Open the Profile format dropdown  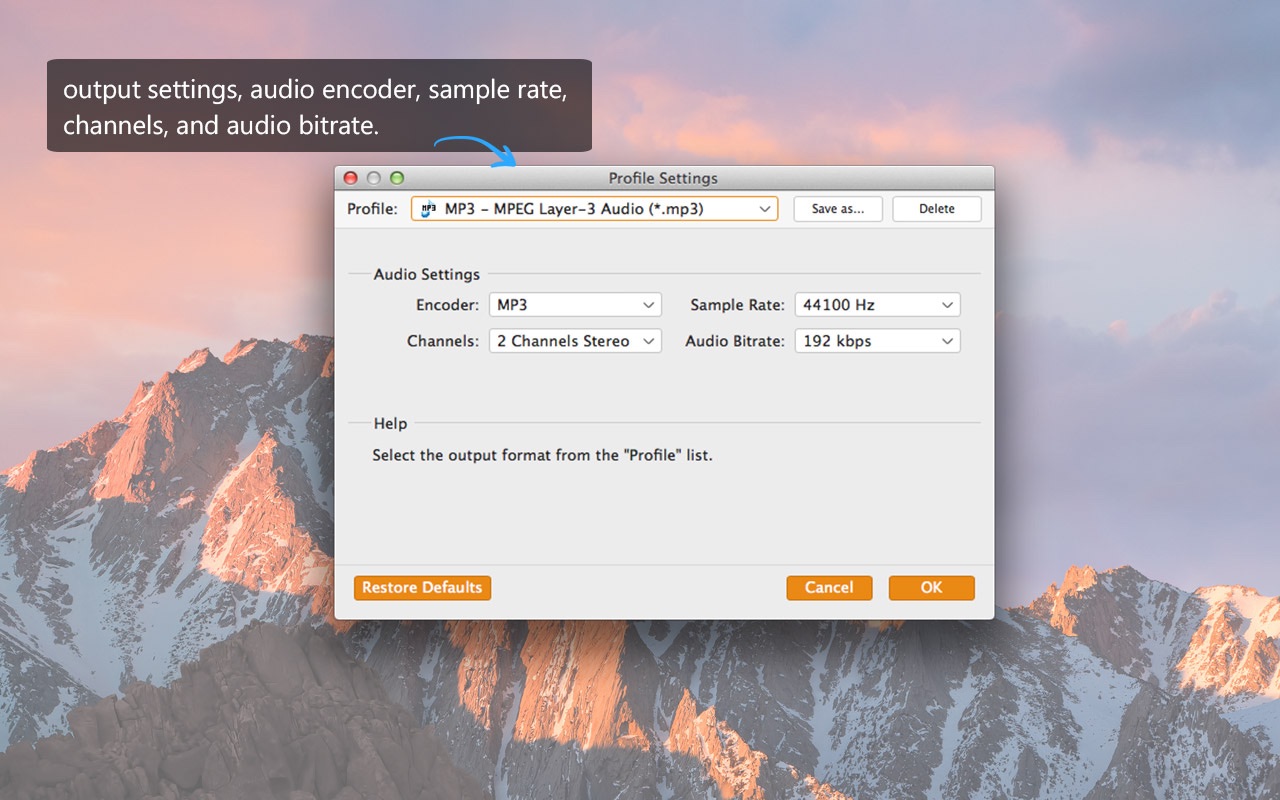[x=594, y=209]
